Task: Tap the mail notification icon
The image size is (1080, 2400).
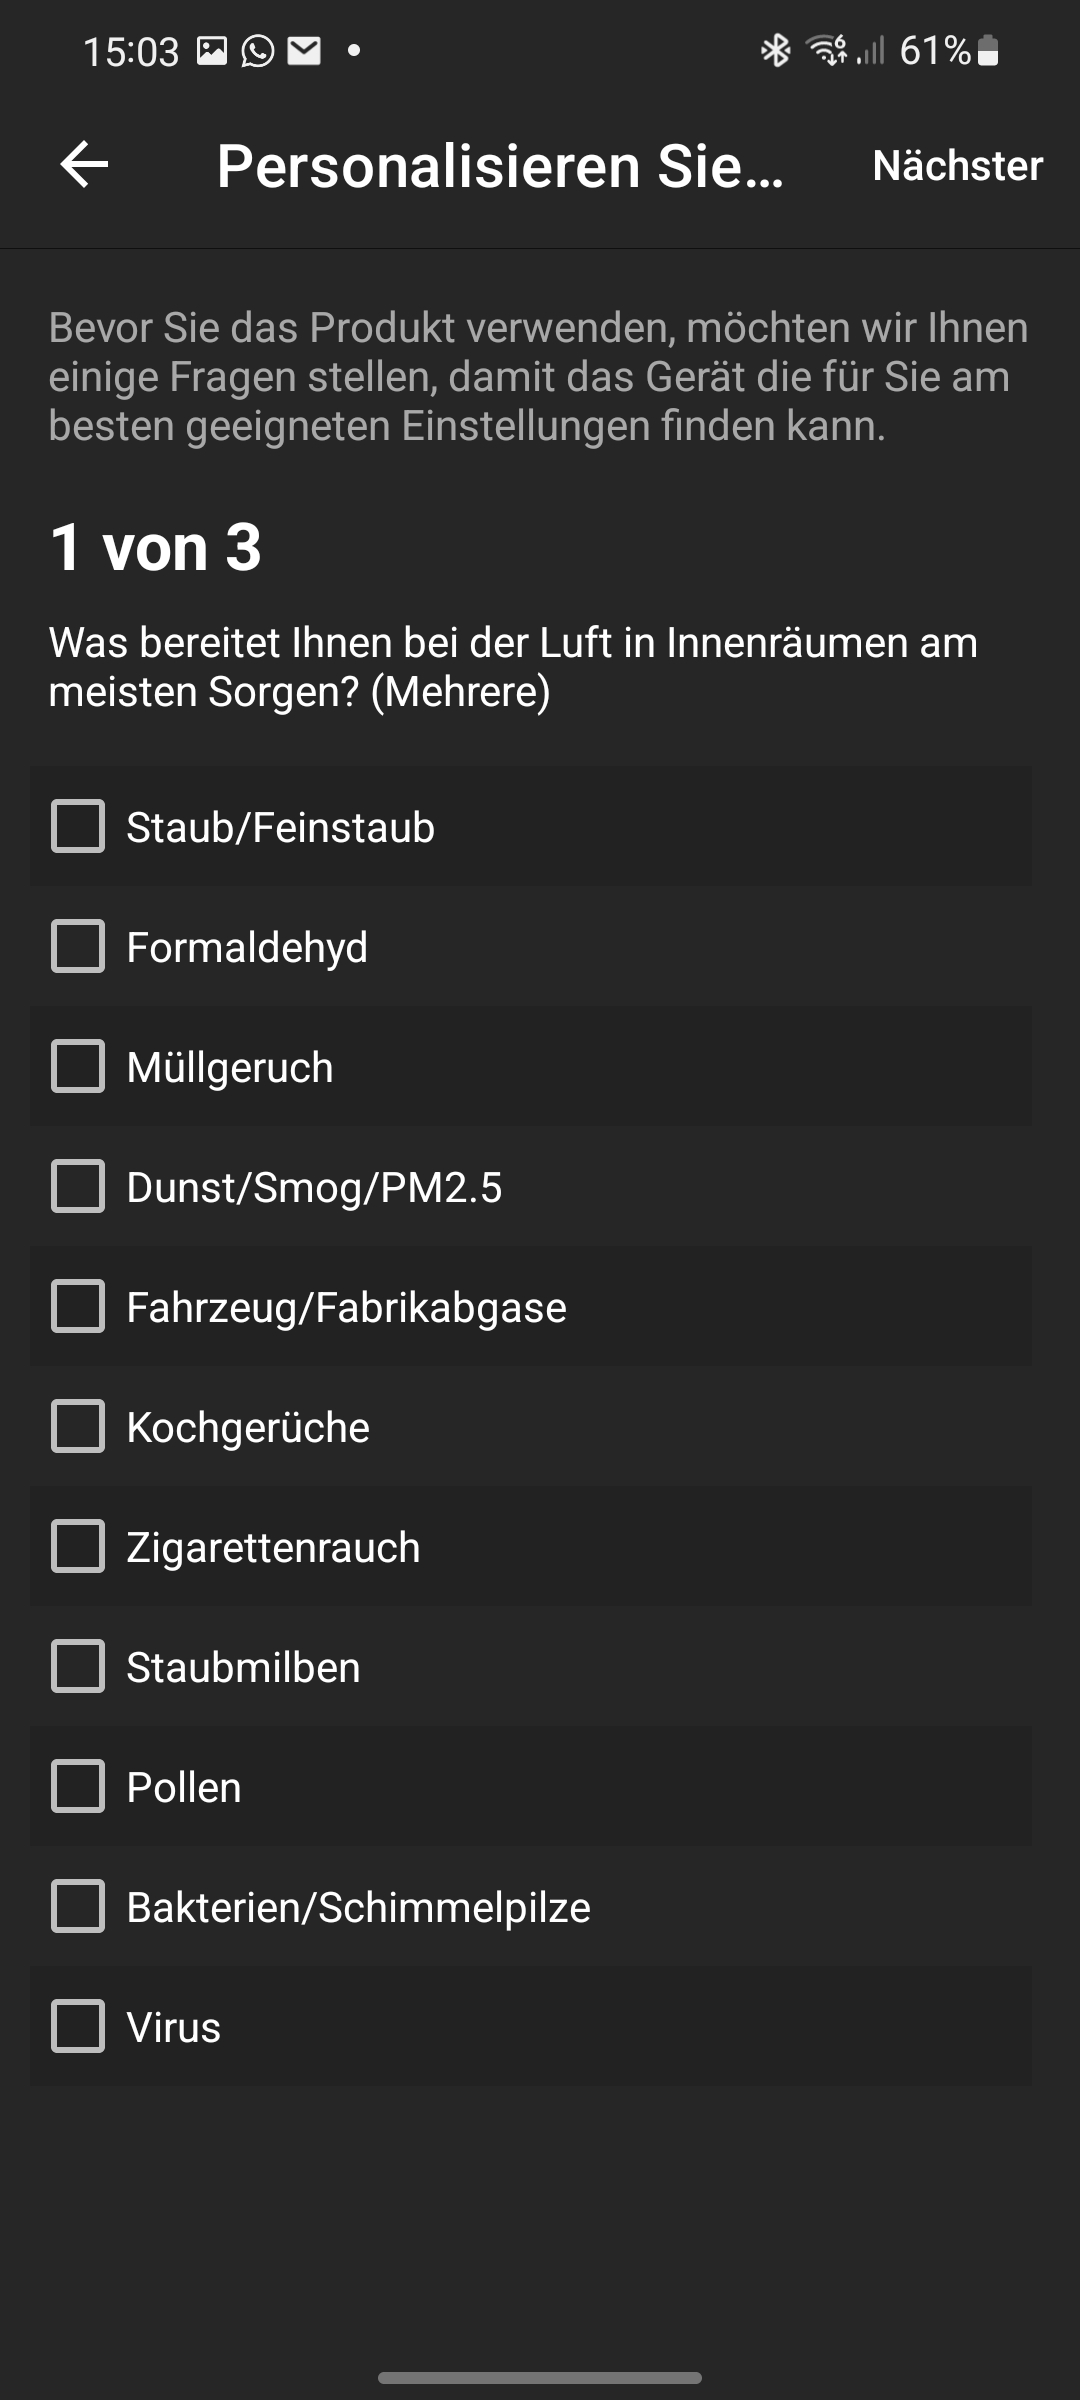Action: click(x=304, y=51)
